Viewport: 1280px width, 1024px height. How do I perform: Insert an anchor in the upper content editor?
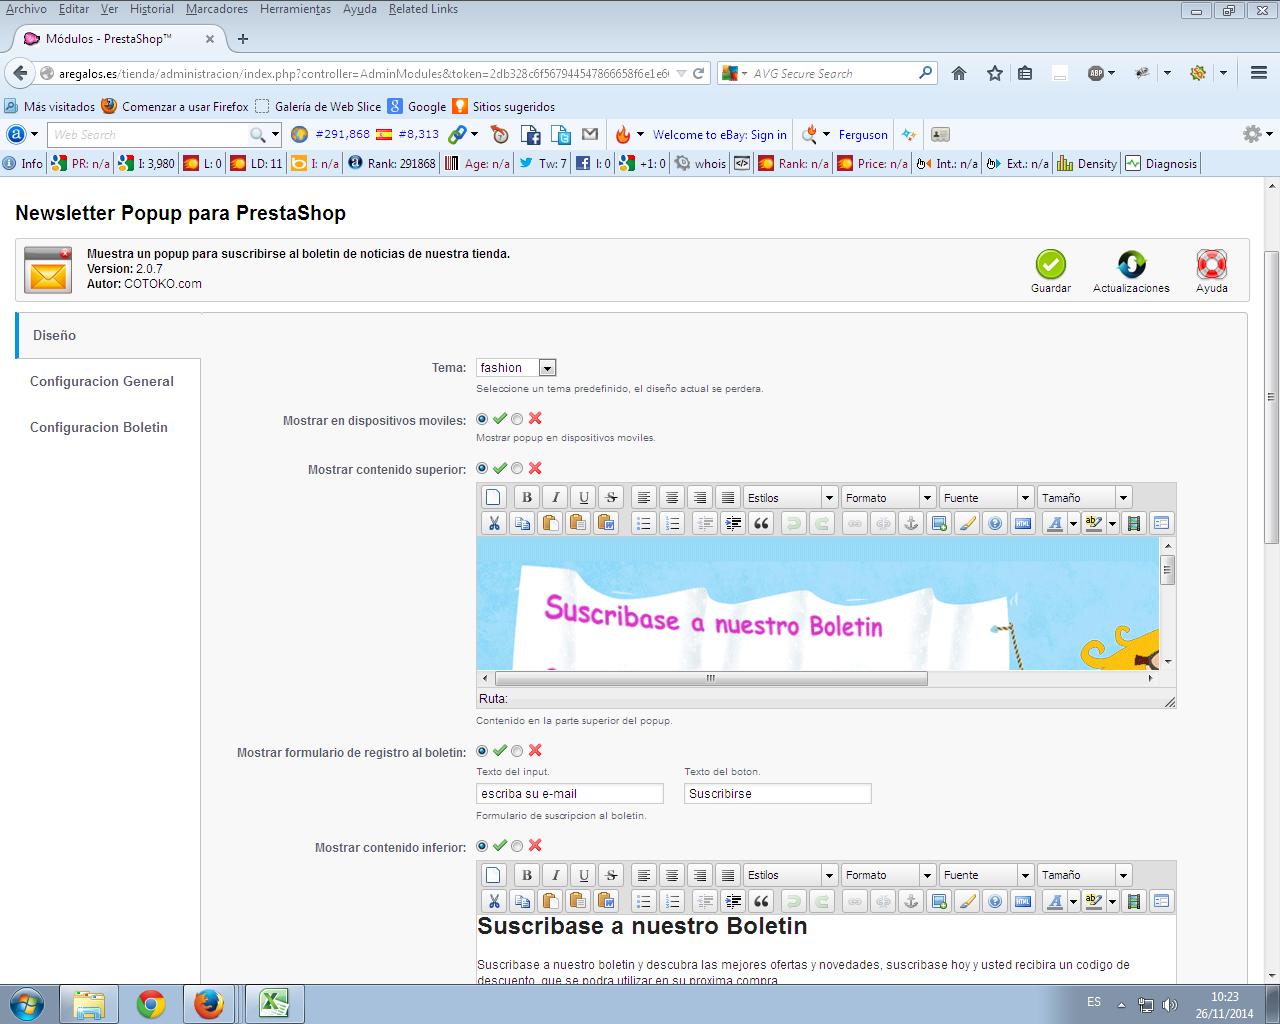[910, 523]
